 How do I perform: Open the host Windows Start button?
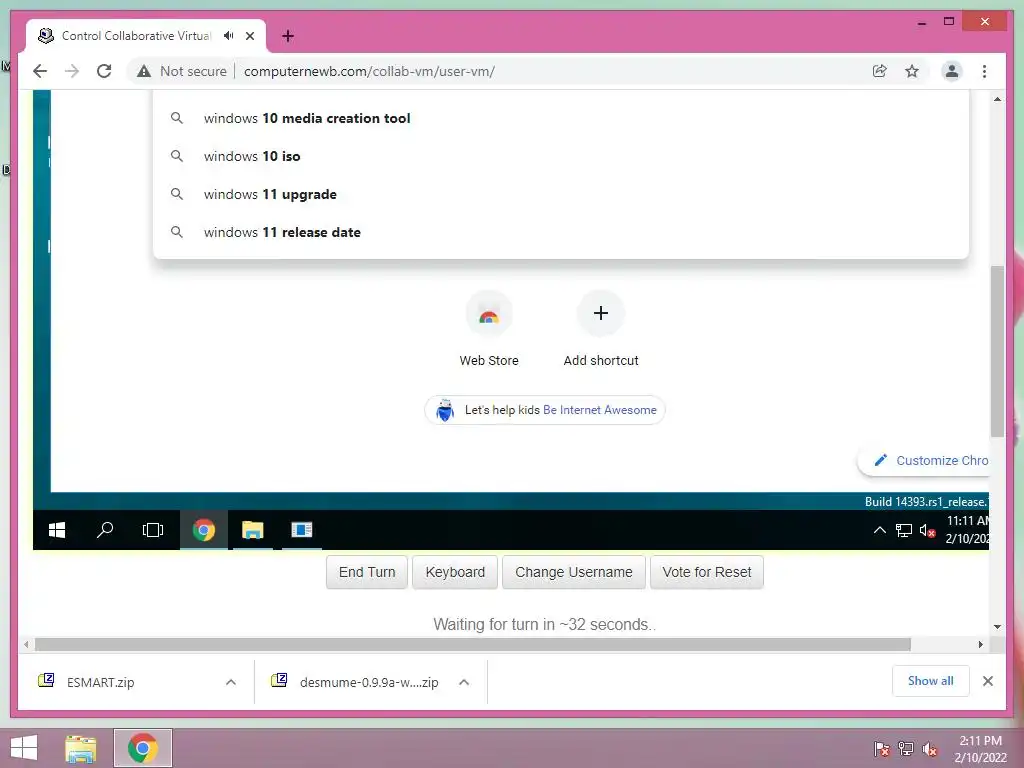point(24,748)
